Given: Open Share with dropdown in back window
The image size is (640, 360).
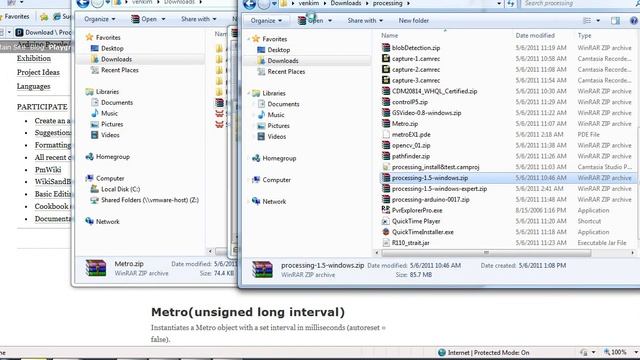Looking at the screenshot, I should pyautogui.click(x=198, y=19).
